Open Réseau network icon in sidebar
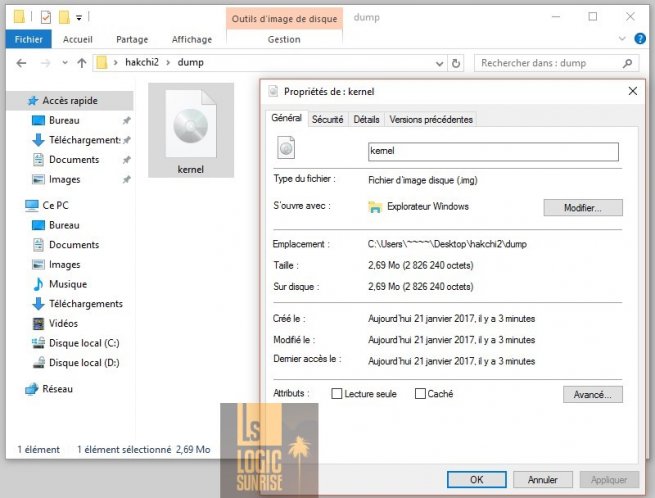This screenshot has height=498, width=655. click(x=31, y=389)
